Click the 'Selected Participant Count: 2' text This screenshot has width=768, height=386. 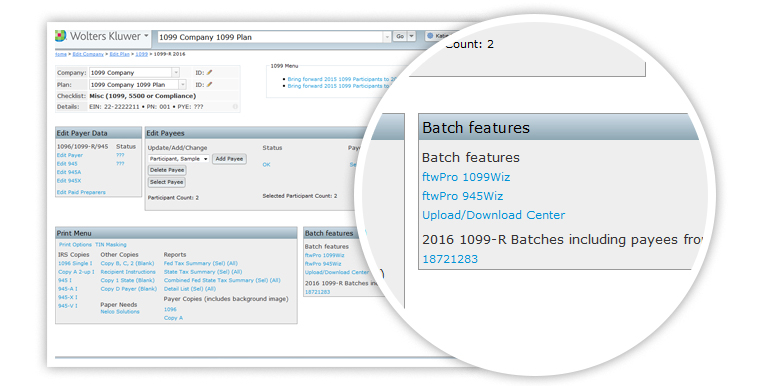[300, 196]
